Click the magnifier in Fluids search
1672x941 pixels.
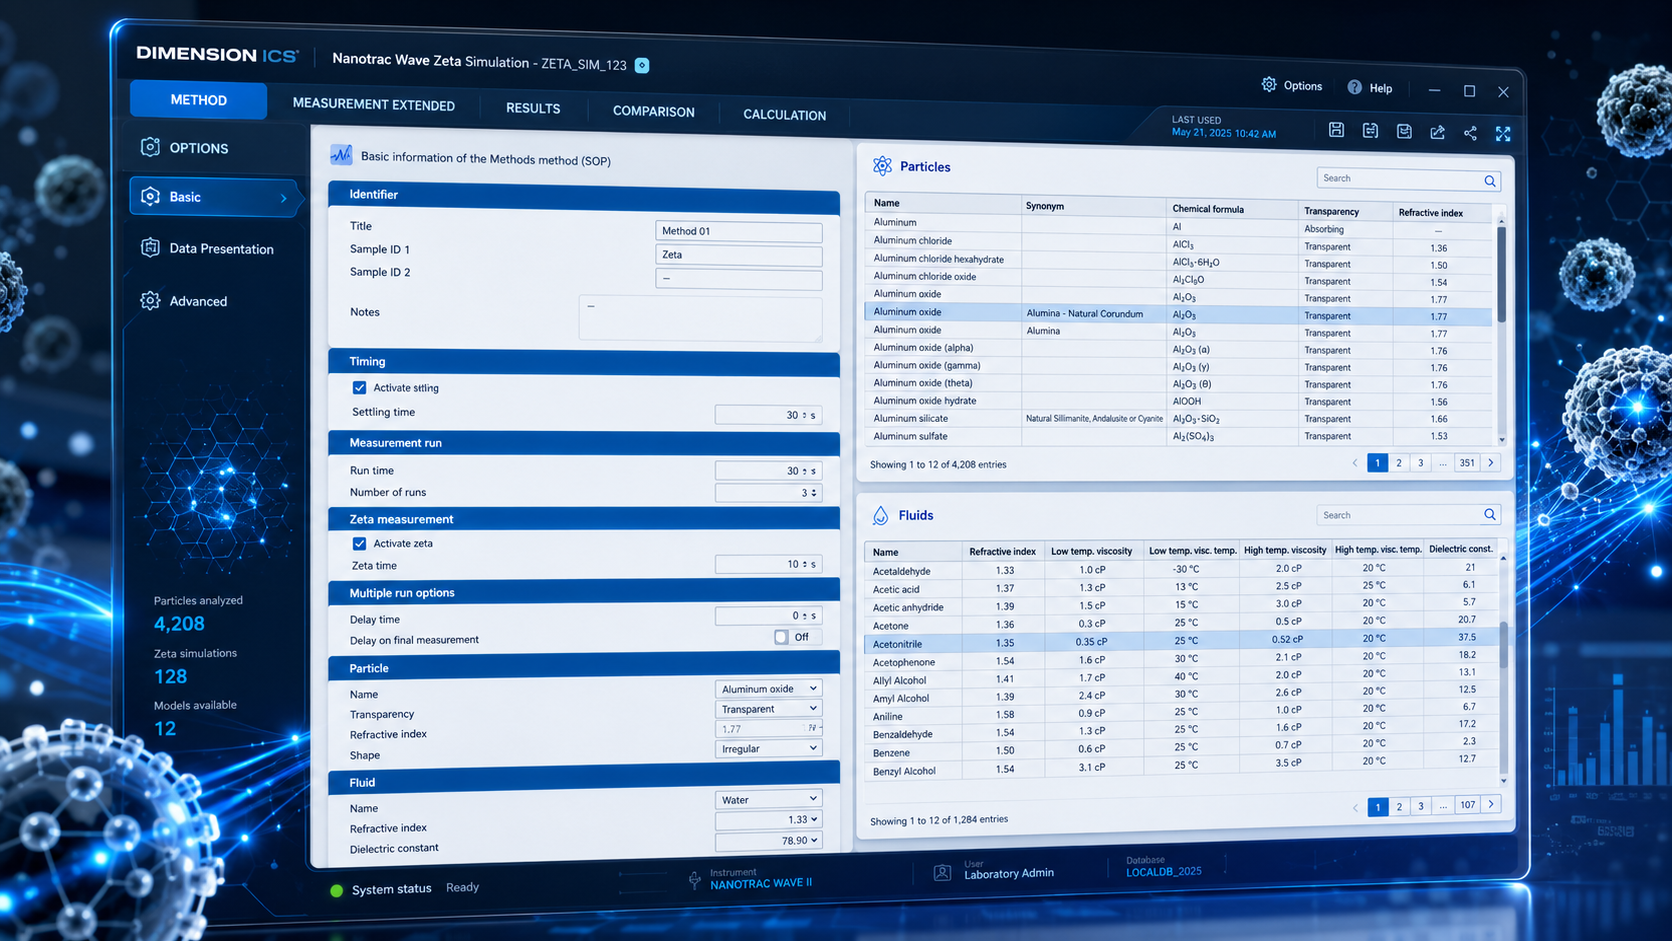(1490, 515)
